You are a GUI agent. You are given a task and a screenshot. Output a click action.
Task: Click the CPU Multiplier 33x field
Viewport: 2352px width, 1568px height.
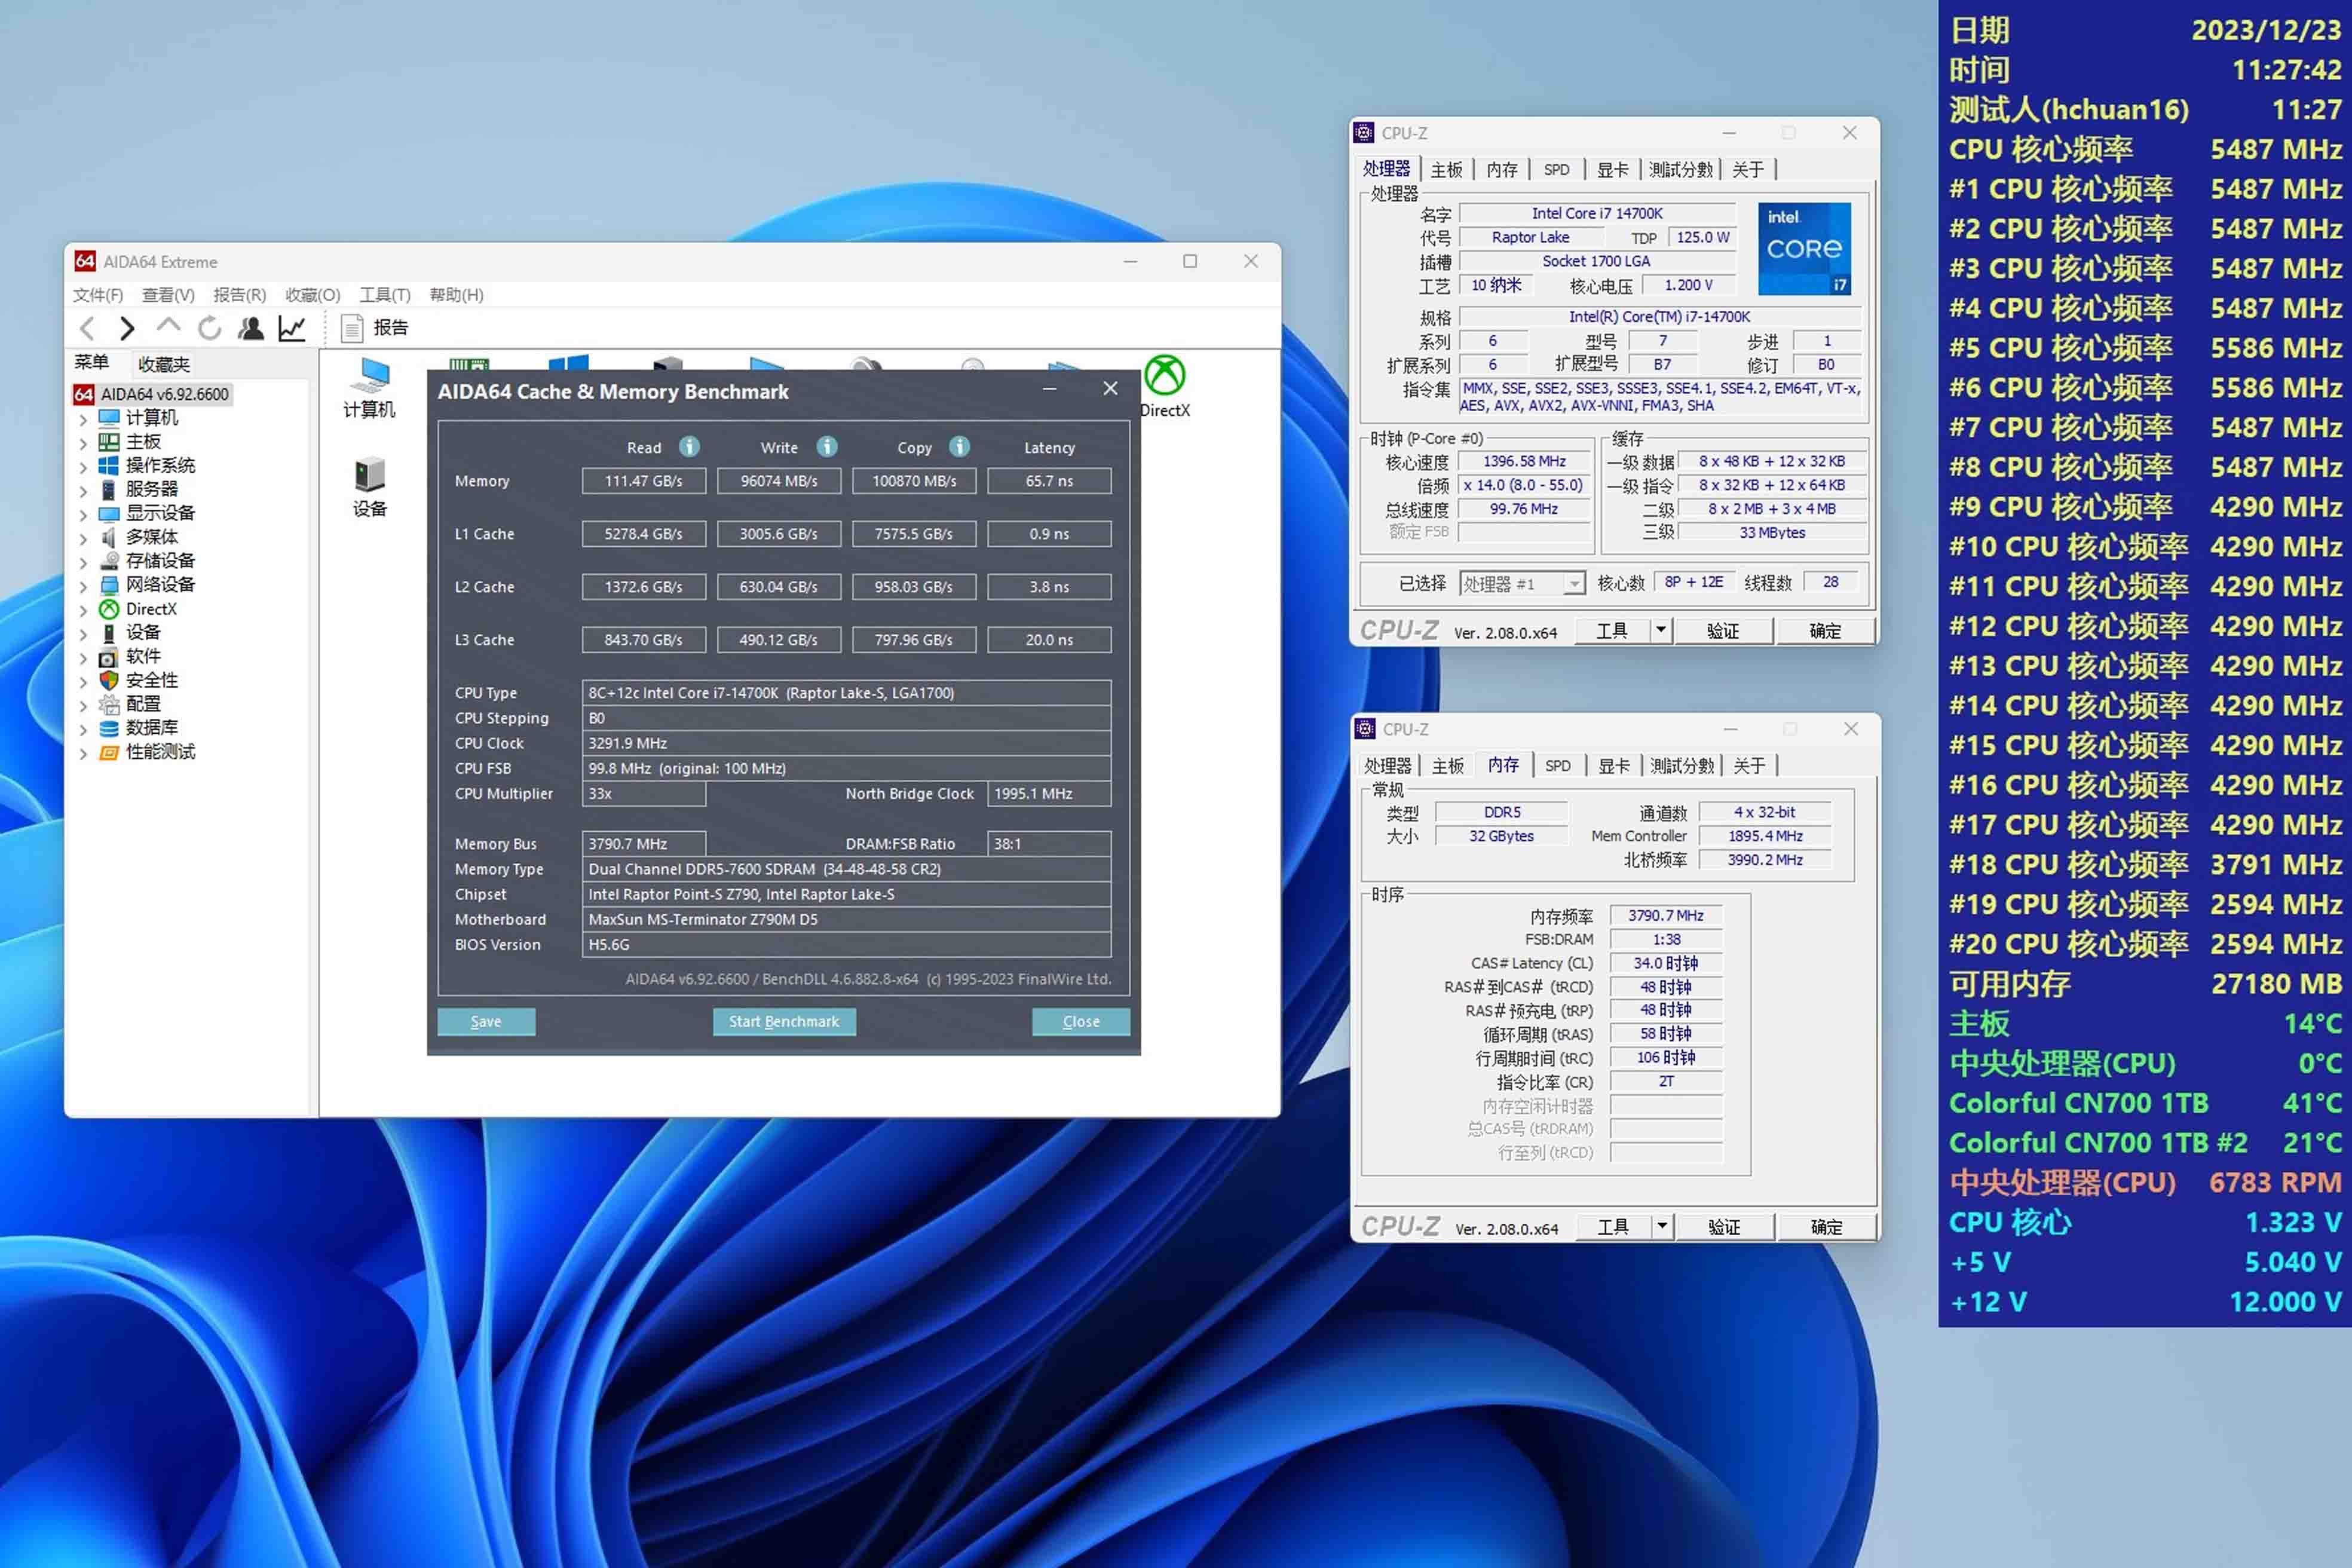tap(644, 794)
